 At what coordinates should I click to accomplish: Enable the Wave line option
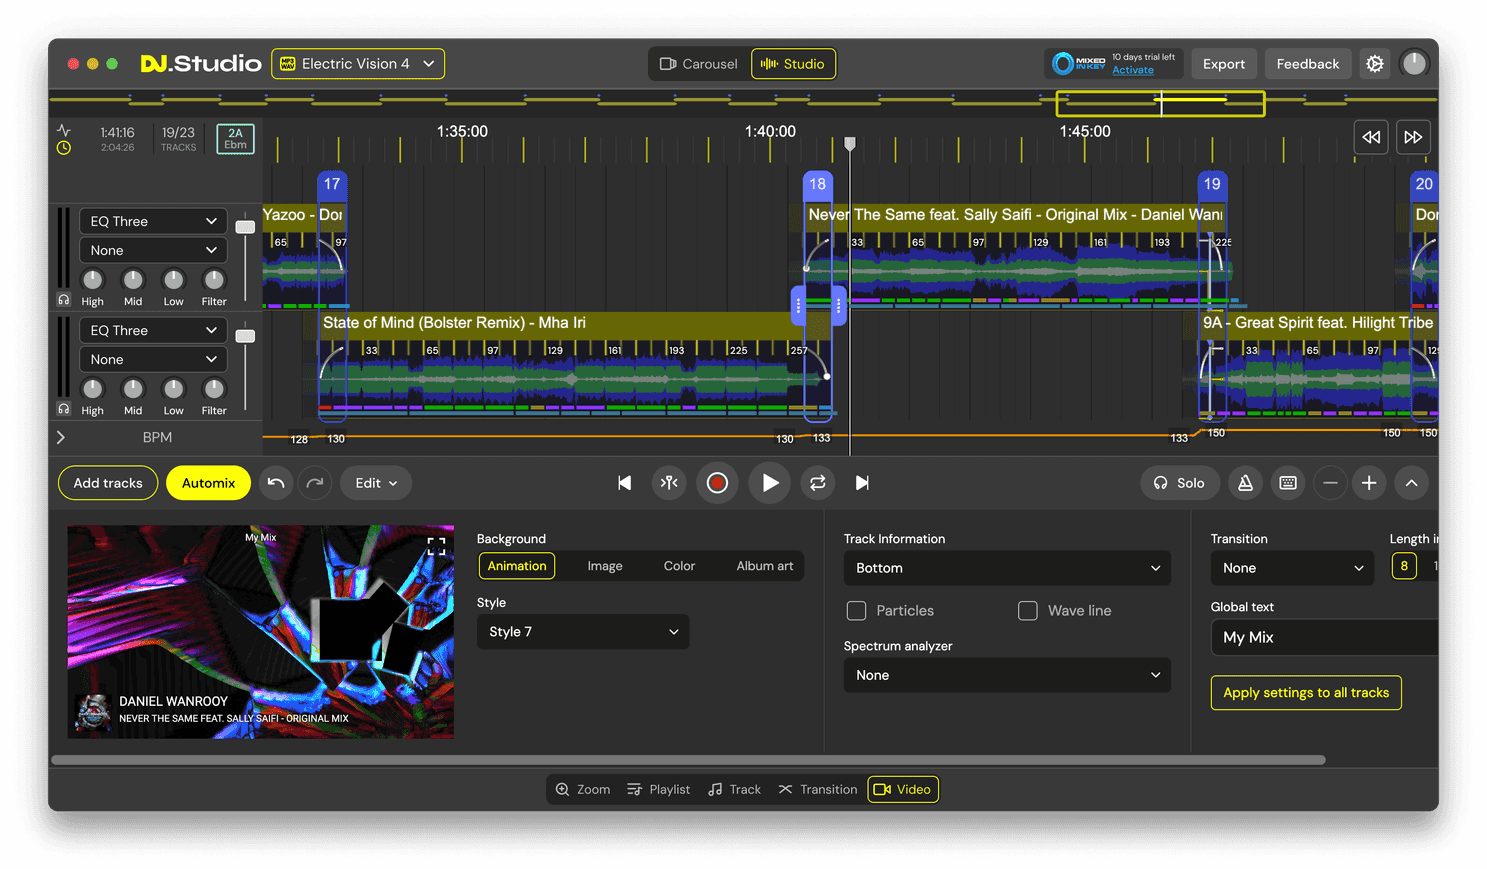coord(1028,610)
